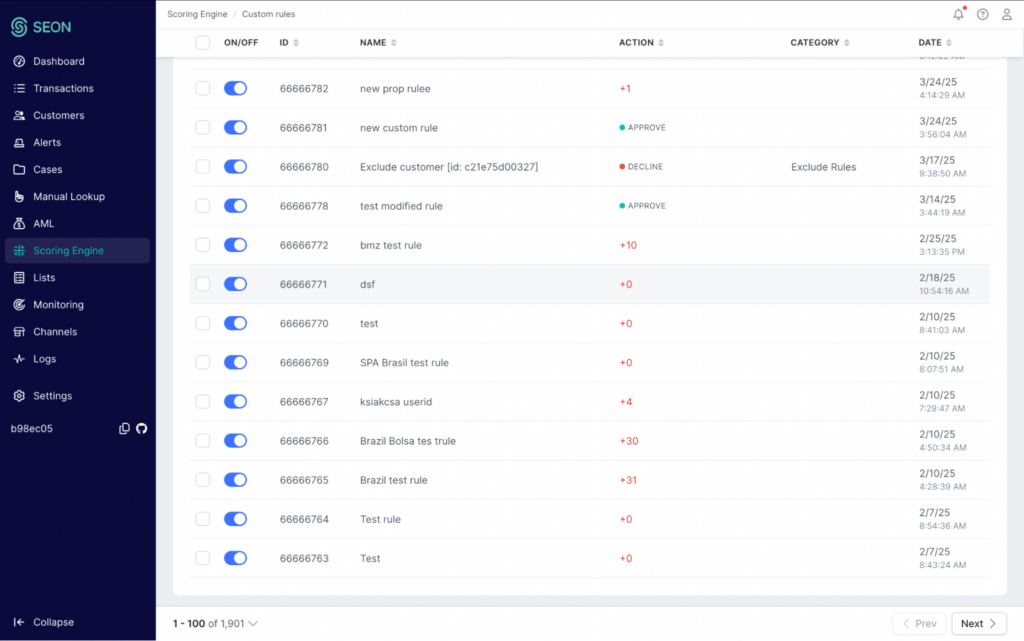Image resolution: width=1024 pixels, height=641 pixels.
Task: Go to the Next page
Action: 978,623
